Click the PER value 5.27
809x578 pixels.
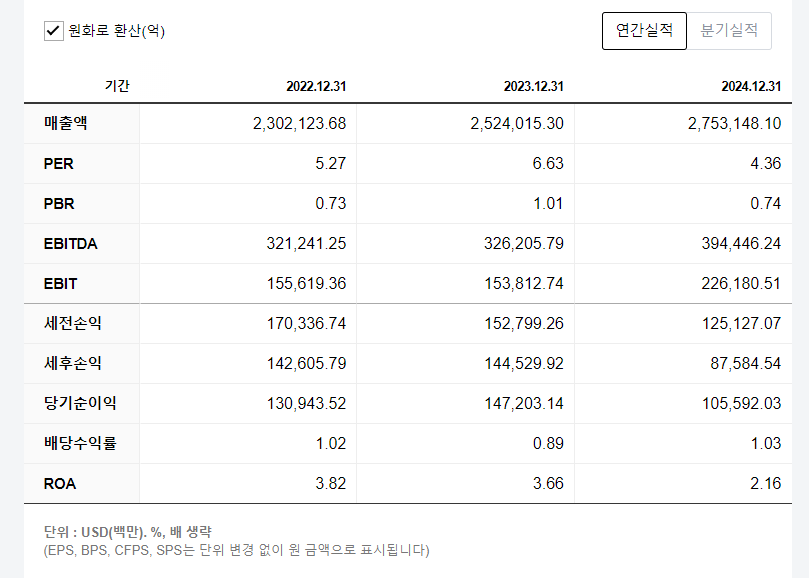pyautogui.click(x=331, y=164)
